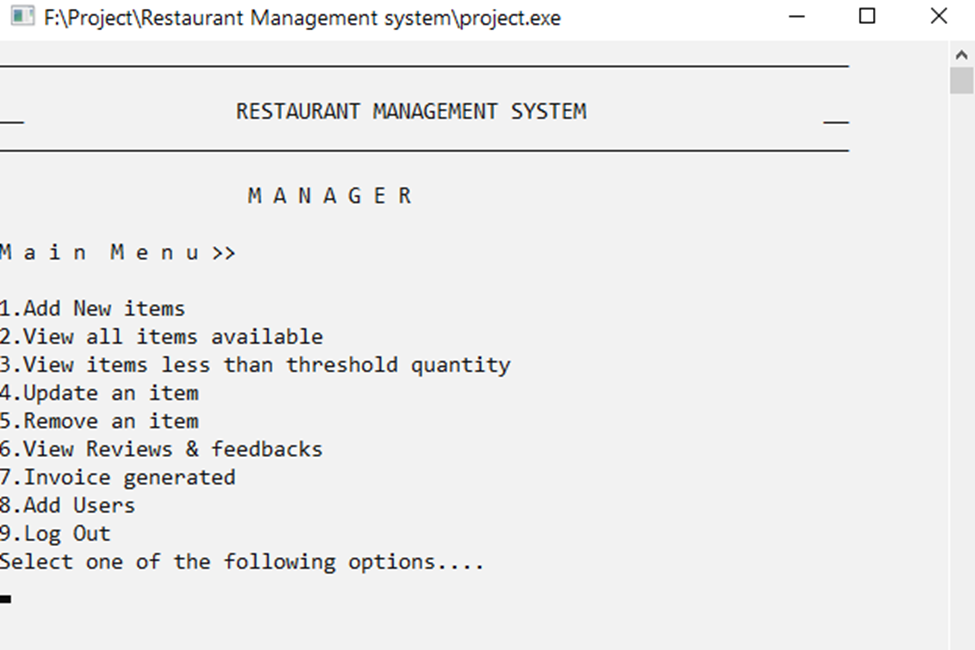Image resolution: width=975 pixels, height=650 pixels.
Task: Click the Select one of the following options prompt
Action: [243, 561]
